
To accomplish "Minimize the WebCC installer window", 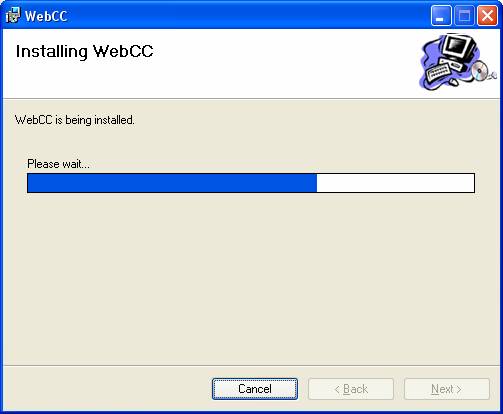I will tap(441, 16).
